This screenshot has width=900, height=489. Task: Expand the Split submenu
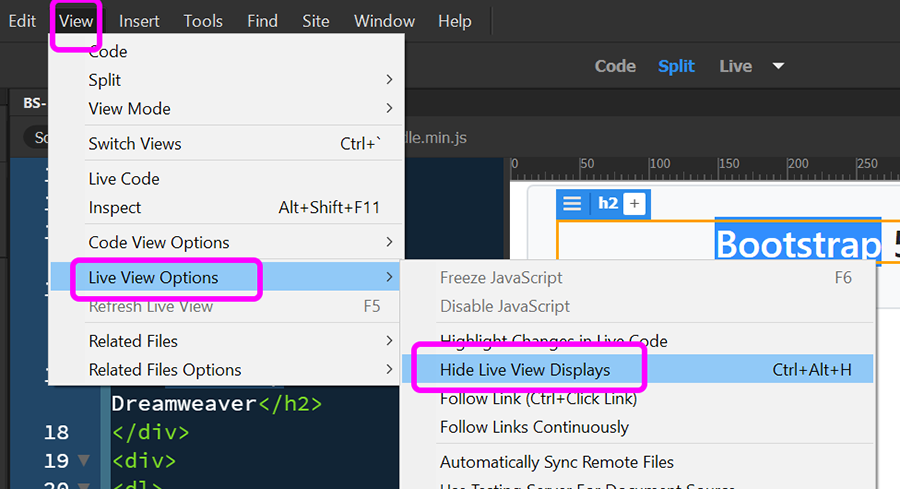[227, 80]
